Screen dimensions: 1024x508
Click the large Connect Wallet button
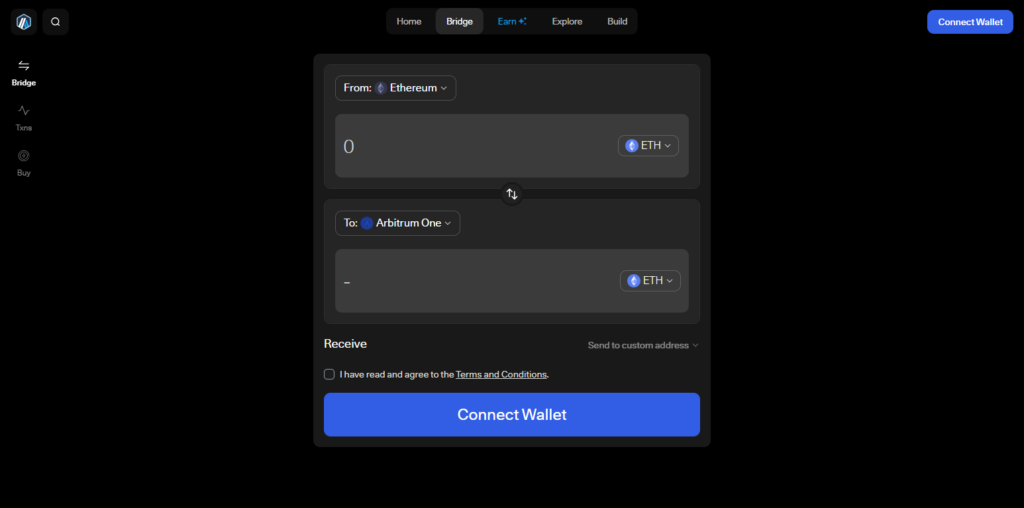(512, 415)
